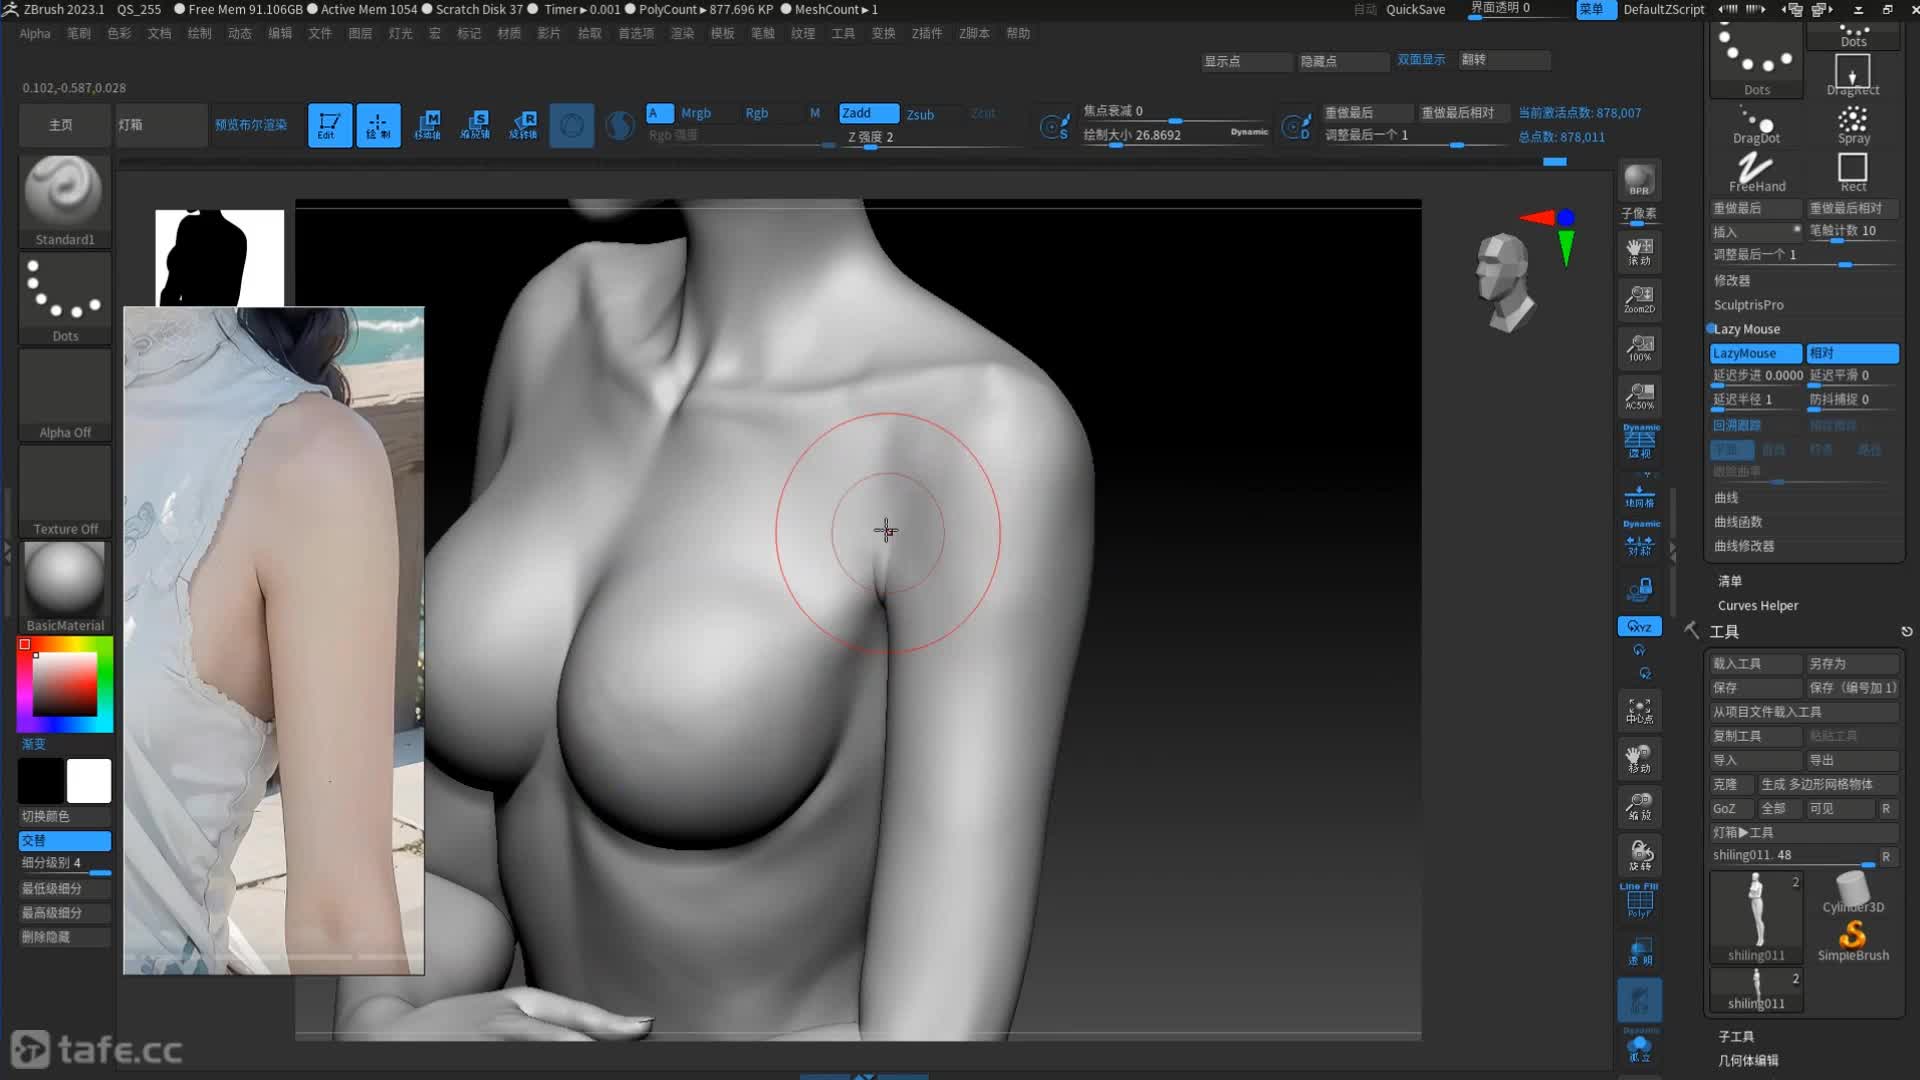The image size is (1920, 1080).
Task: Toggle the 交替 (alternate) color button
Action: (x=64, y=841)
